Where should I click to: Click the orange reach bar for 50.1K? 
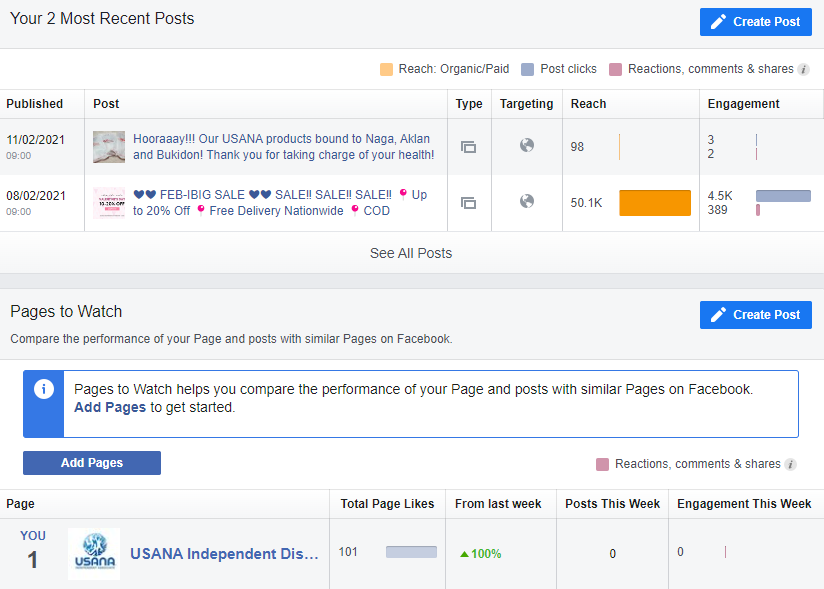pyautogui.click(x=655, y=203)
